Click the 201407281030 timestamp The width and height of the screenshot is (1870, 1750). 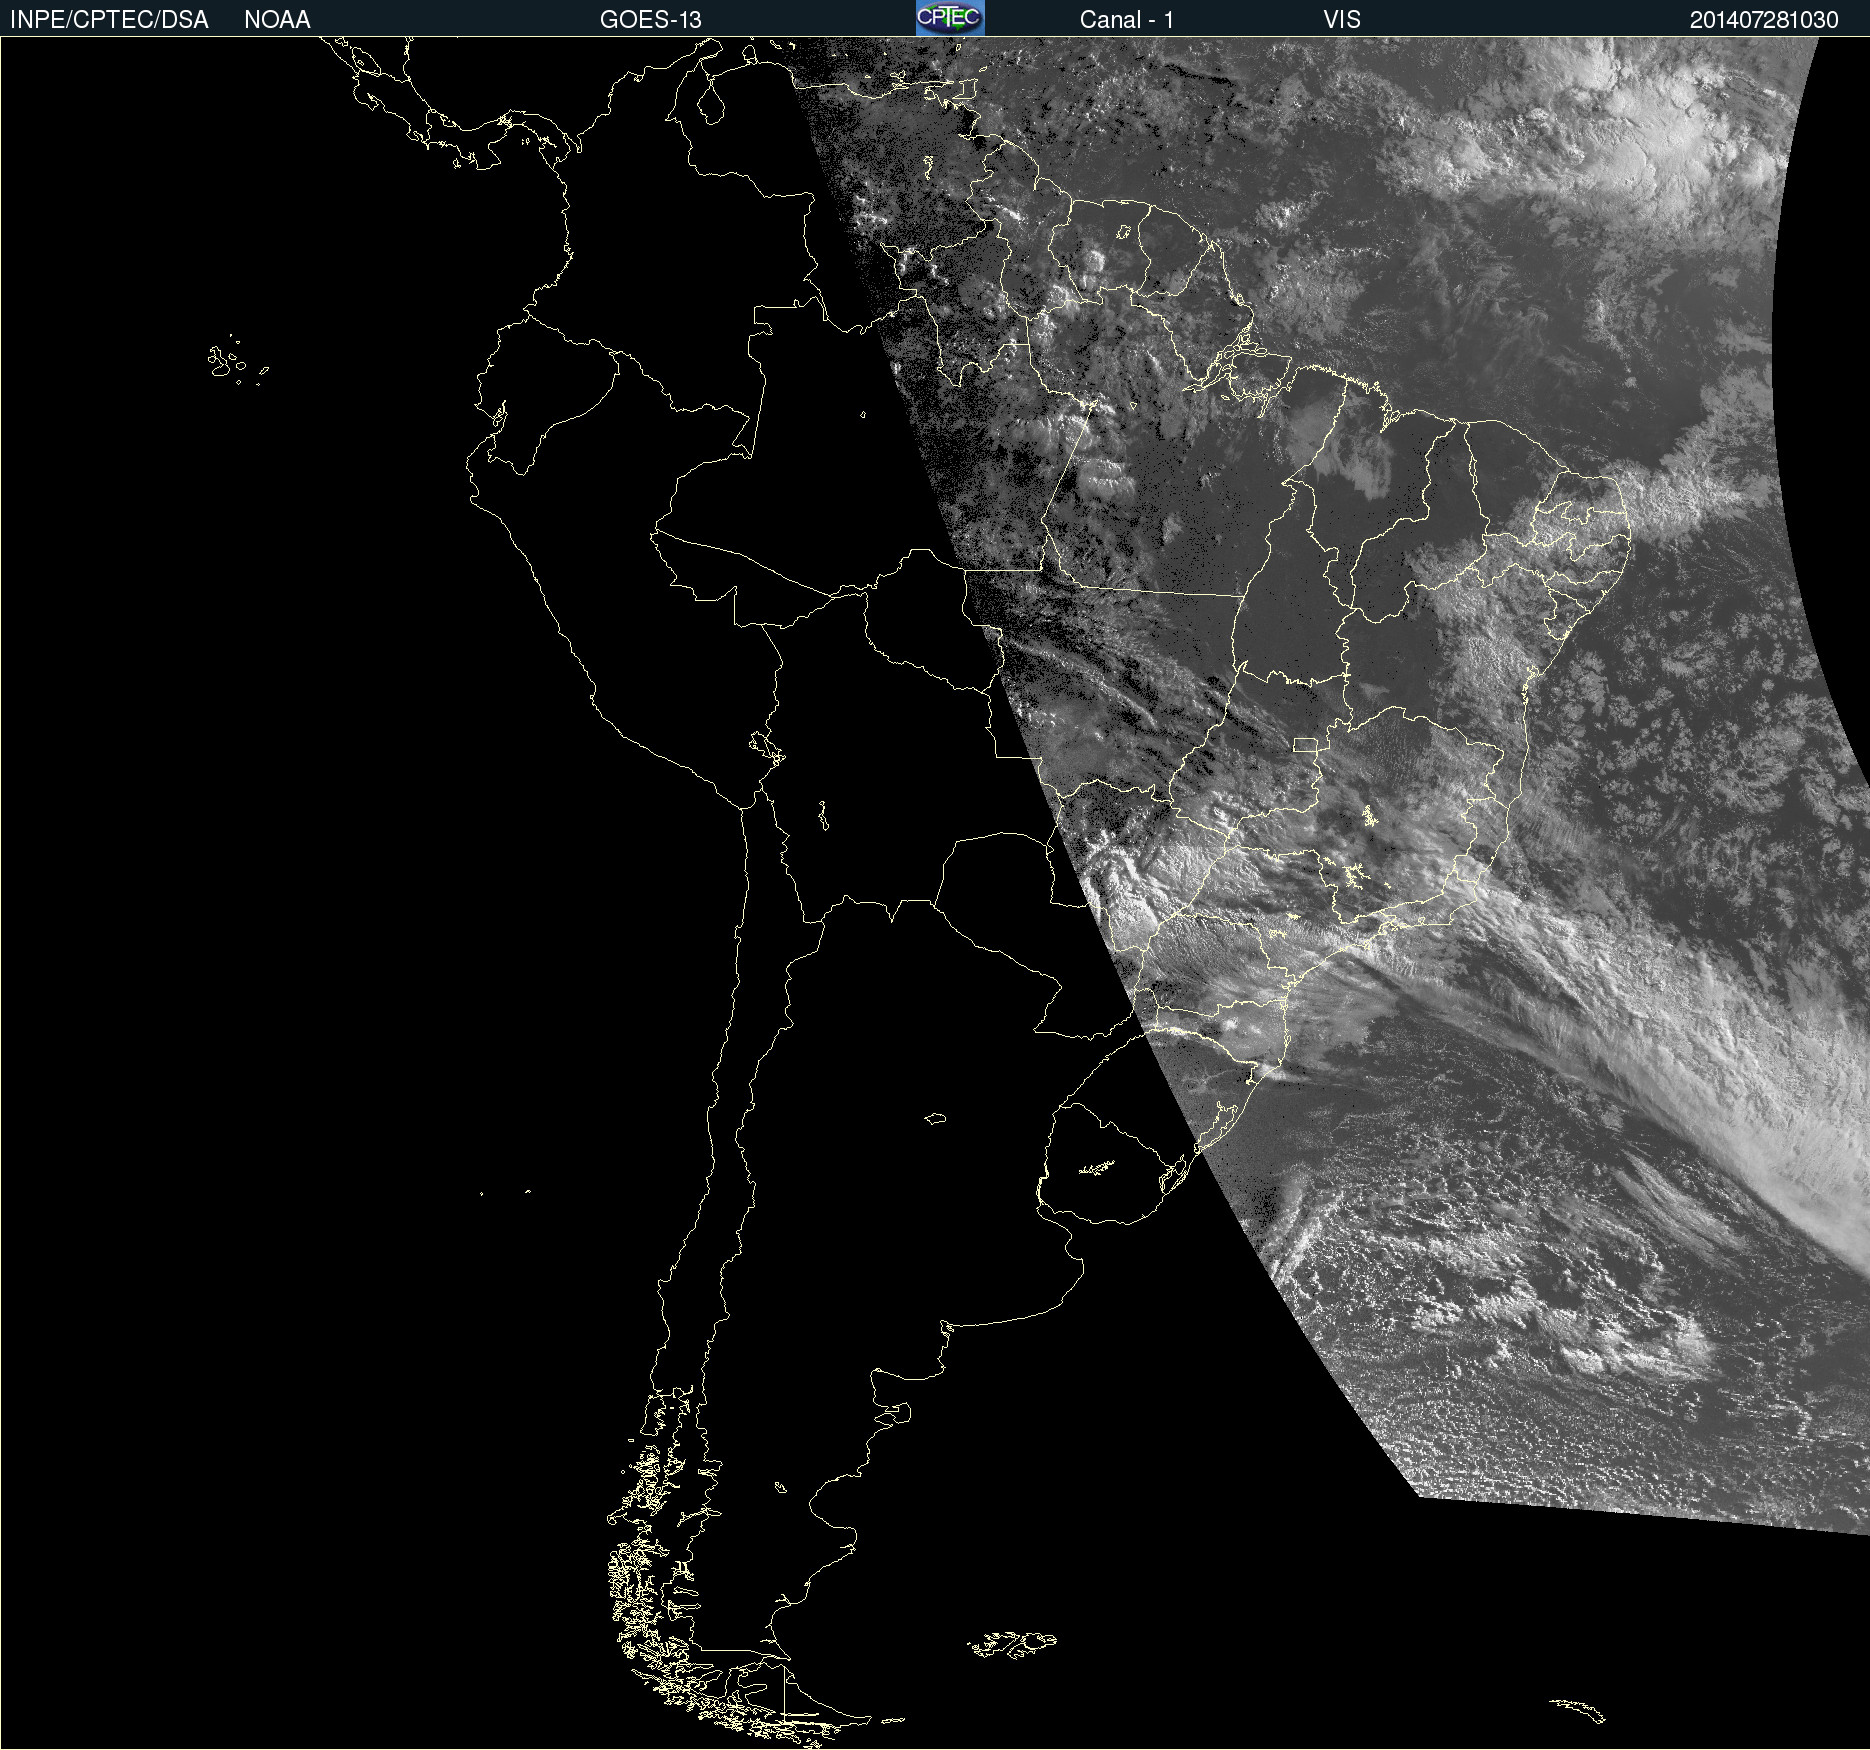pyautogui.click(x=1764, y=20)
